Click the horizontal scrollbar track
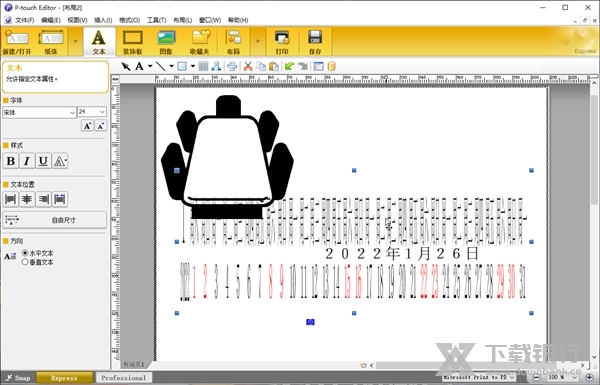 [477, 365]
